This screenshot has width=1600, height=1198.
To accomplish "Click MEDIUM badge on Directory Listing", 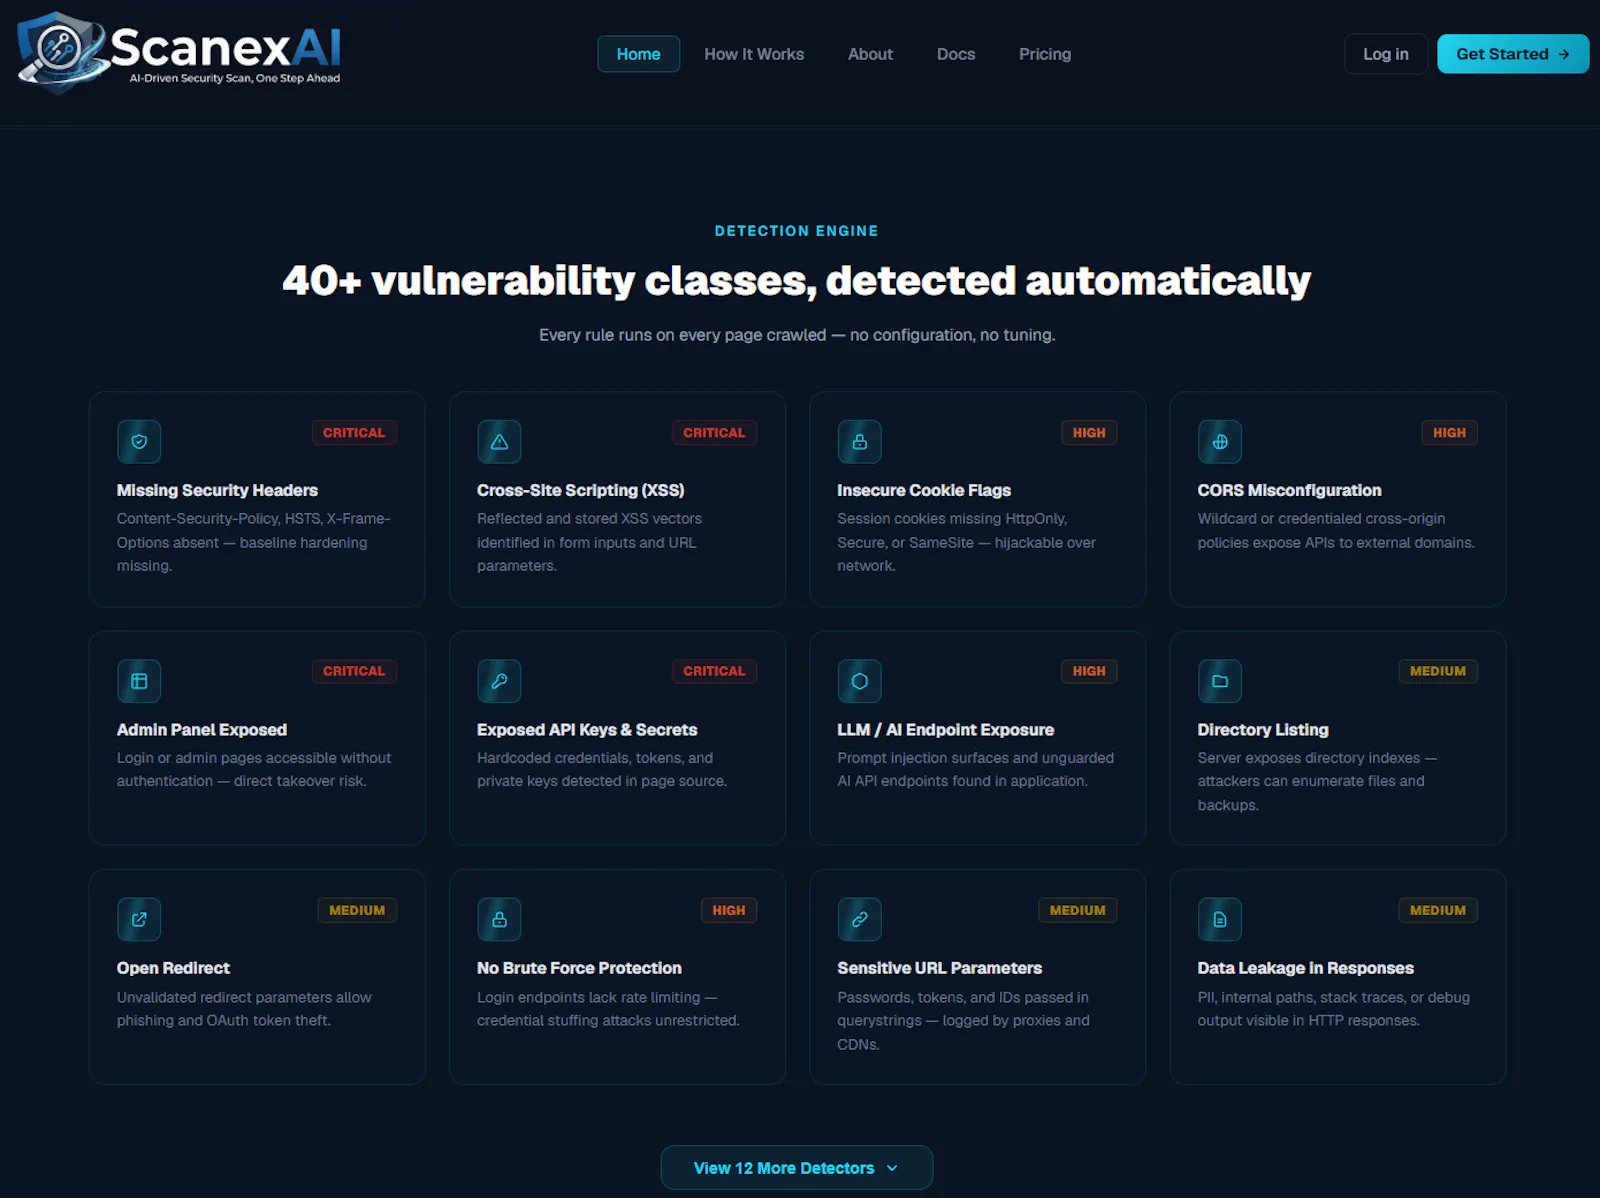I will pyautogui.click(x=1438, y=671).
